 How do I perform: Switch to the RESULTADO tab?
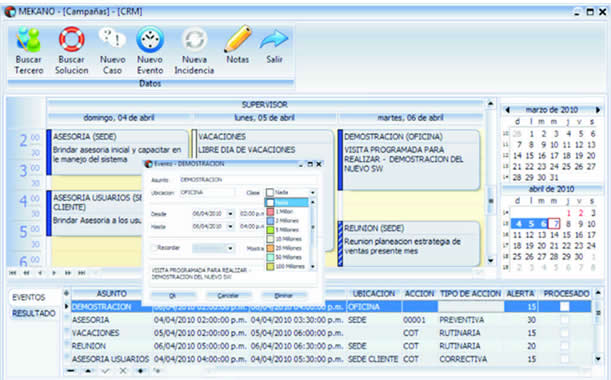34,313
